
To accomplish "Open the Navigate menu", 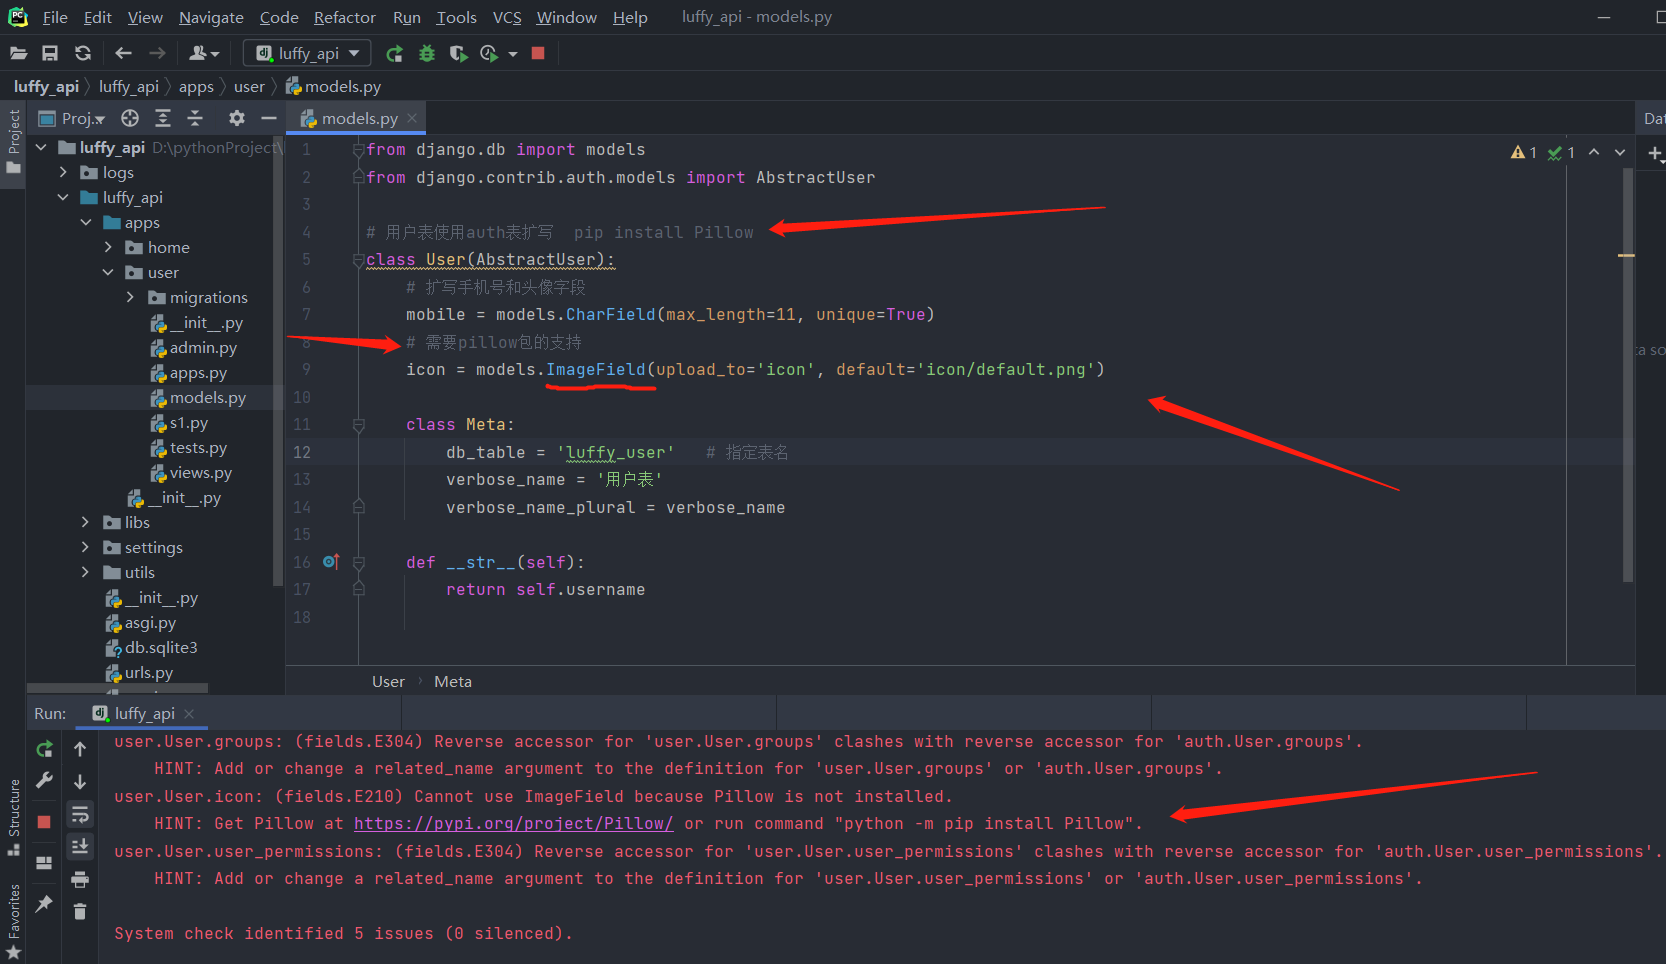I will click(x=211, y=17).
